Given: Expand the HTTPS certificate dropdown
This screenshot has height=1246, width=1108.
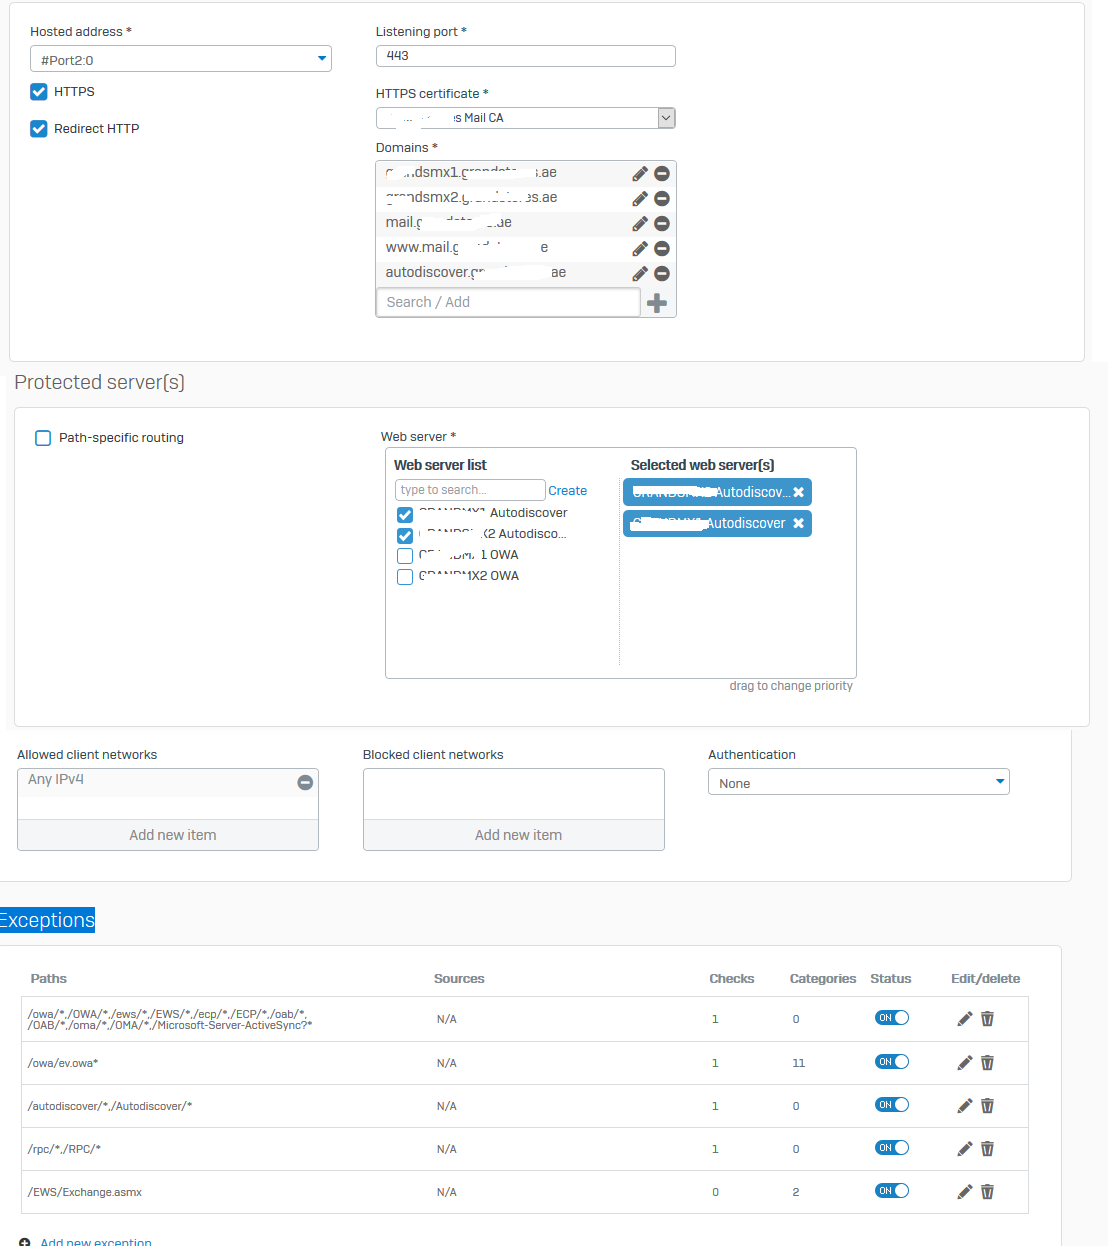Looking at the screenshot, I should click(x=666, y=118).
